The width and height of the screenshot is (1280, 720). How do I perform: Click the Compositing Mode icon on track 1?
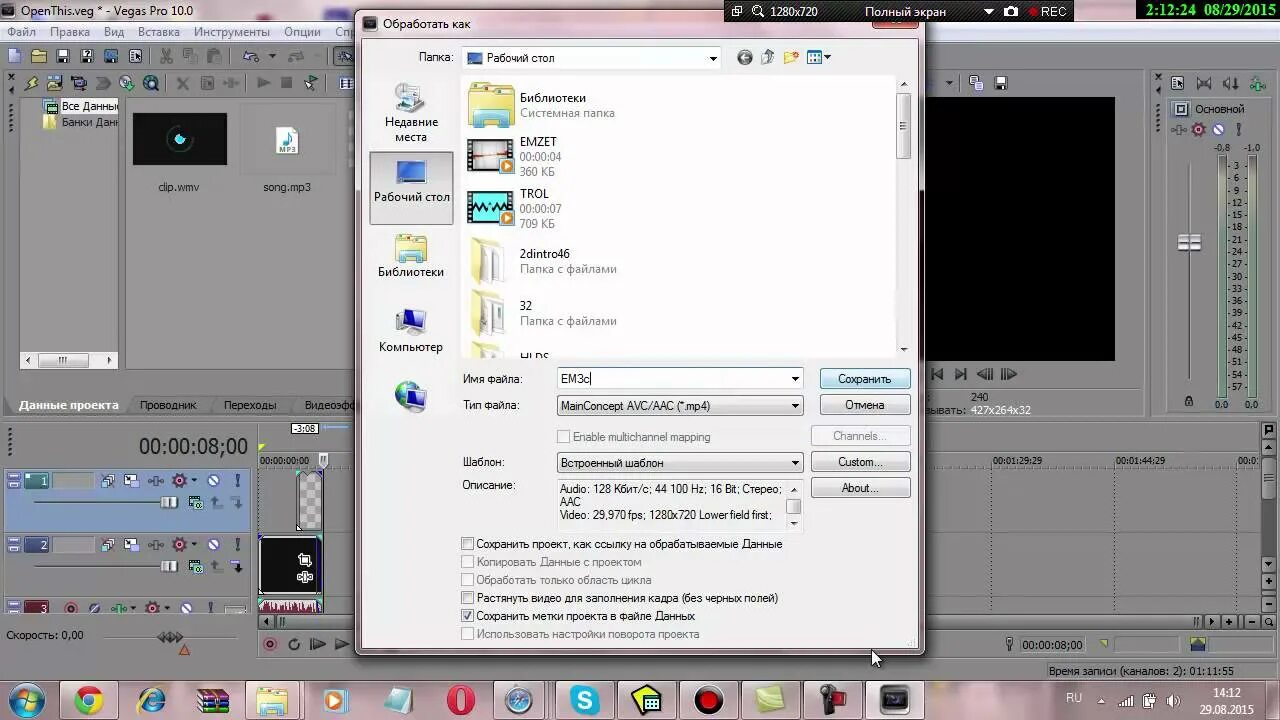pos(196,503)
